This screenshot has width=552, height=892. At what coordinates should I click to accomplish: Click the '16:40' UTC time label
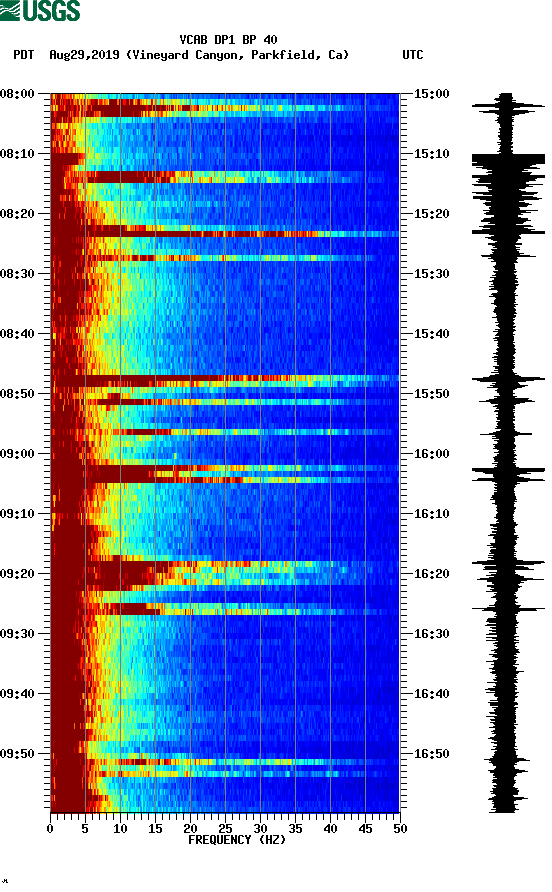tap(431, 694)
